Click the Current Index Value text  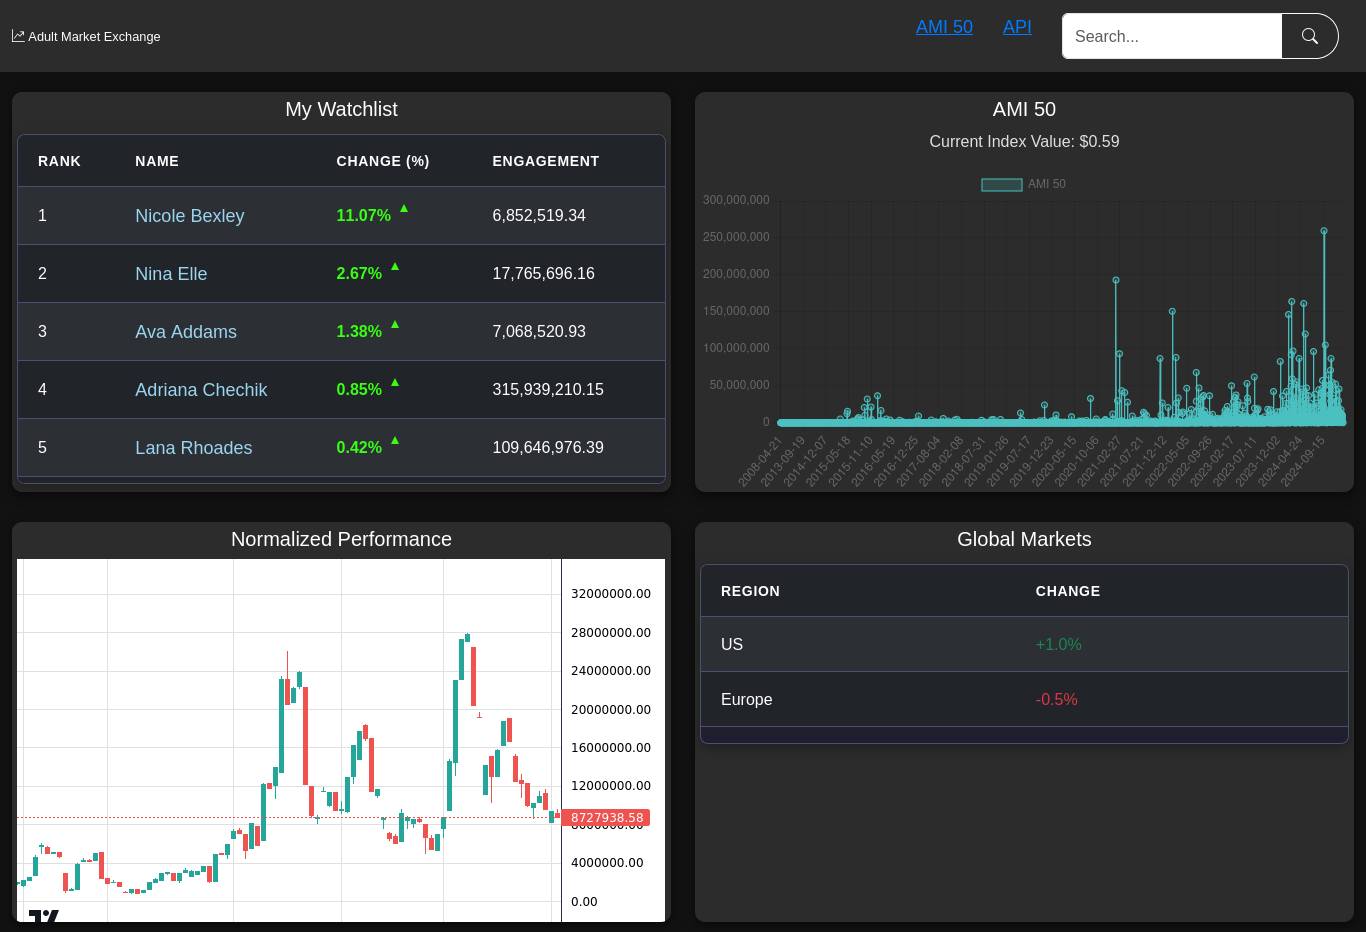pyautogui.click(x=1024, y=142)
